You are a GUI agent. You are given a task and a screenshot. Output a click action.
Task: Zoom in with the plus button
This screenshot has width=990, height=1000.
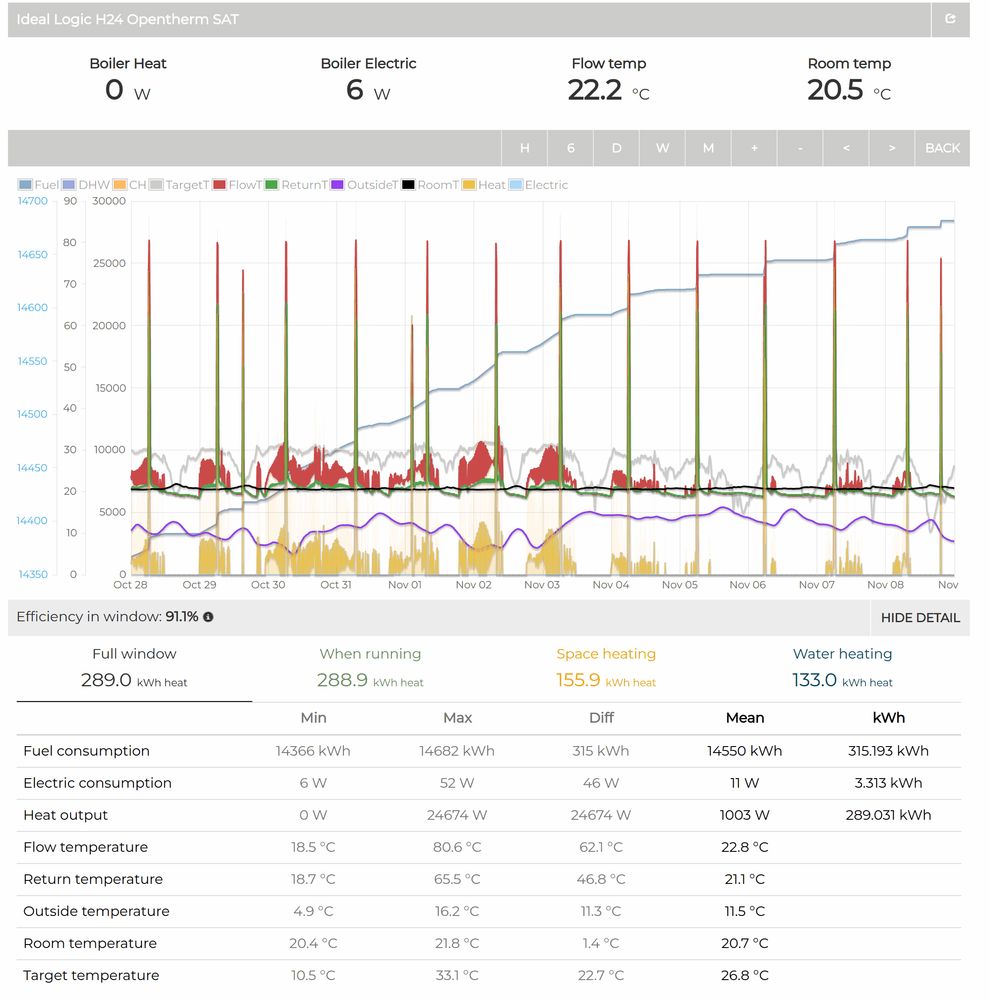pyautogui.click(x=754, y=148)
